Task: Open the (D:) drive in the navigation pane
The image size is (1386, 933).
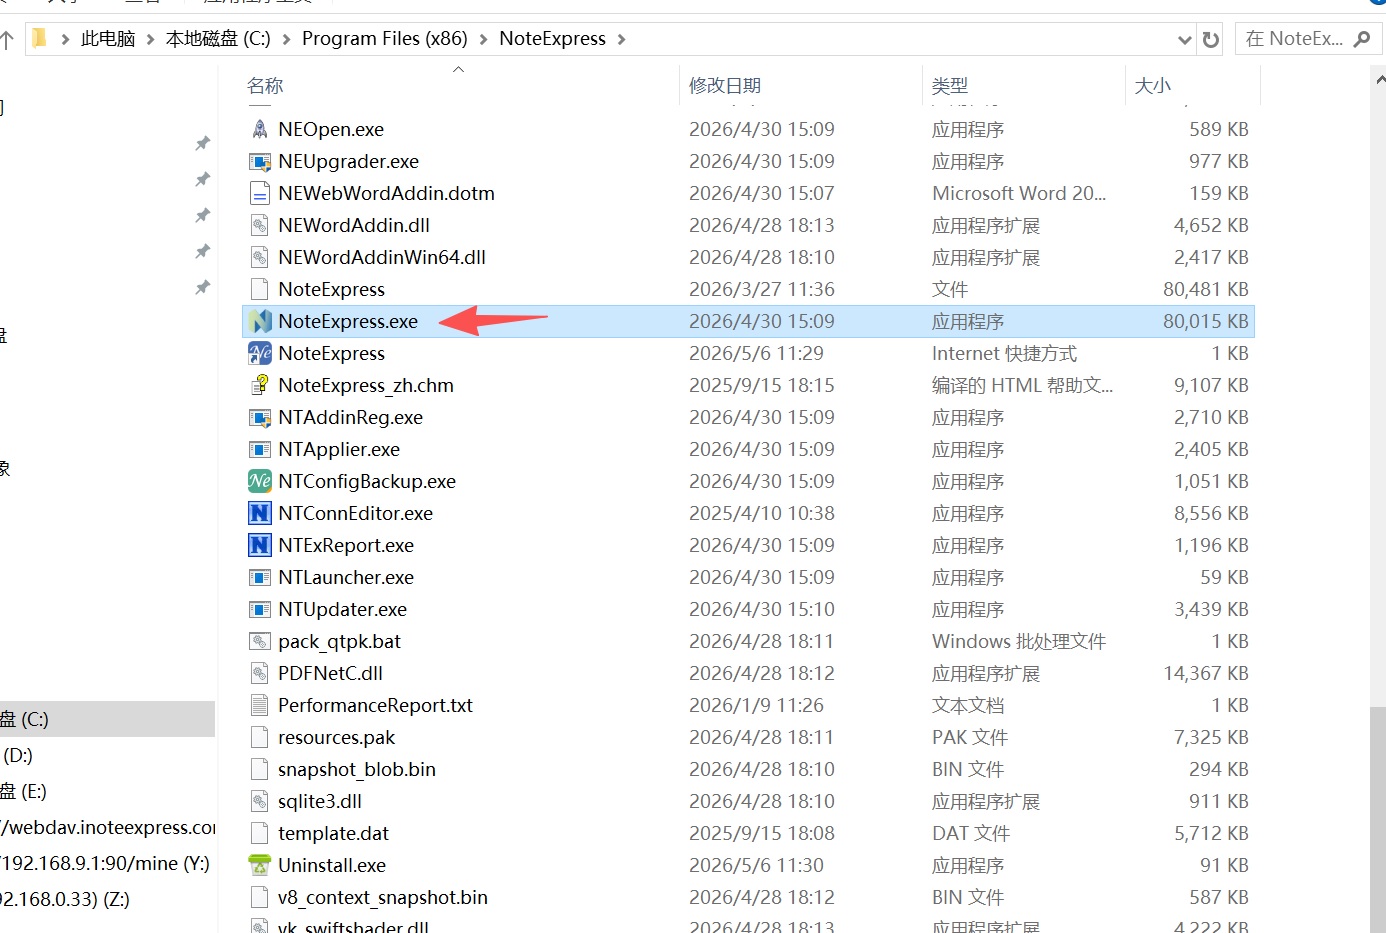Action: click(x=18, y=755)
